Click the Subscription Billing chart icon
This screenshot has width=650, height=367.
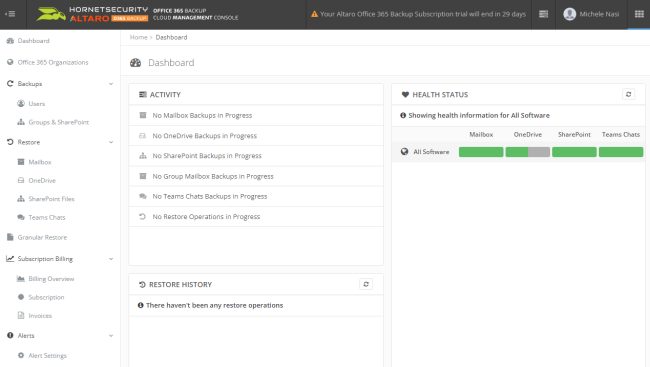coord(10,259)
